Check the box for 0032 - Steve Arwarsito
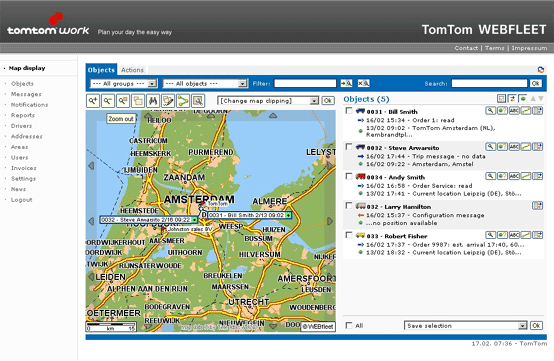Viewport: 554px width, 361px height. (349, 147)
